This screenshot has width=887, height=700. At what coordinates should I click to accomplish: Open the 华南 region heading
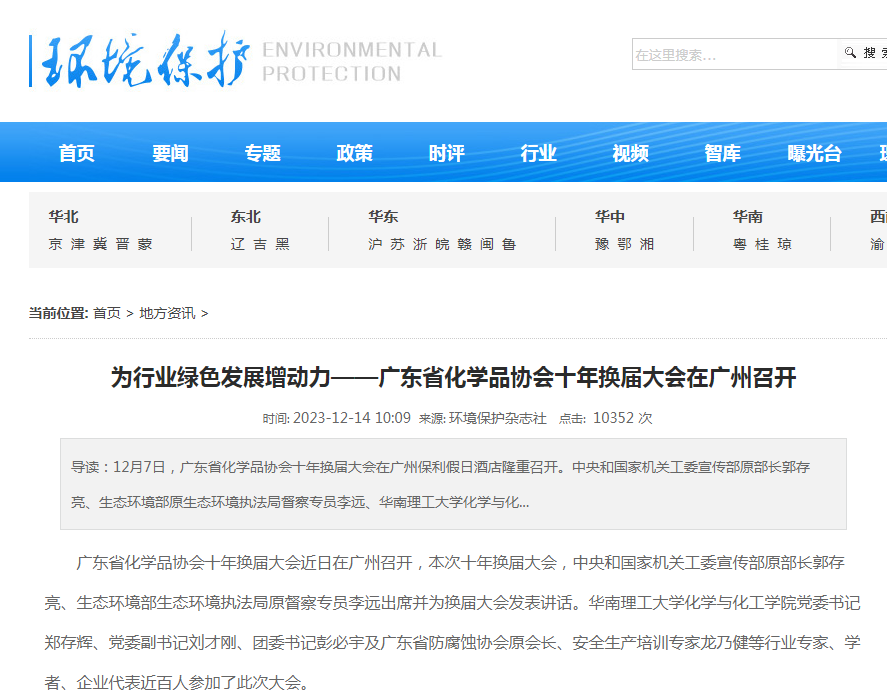pyautogui.click(x=747, y=217)
